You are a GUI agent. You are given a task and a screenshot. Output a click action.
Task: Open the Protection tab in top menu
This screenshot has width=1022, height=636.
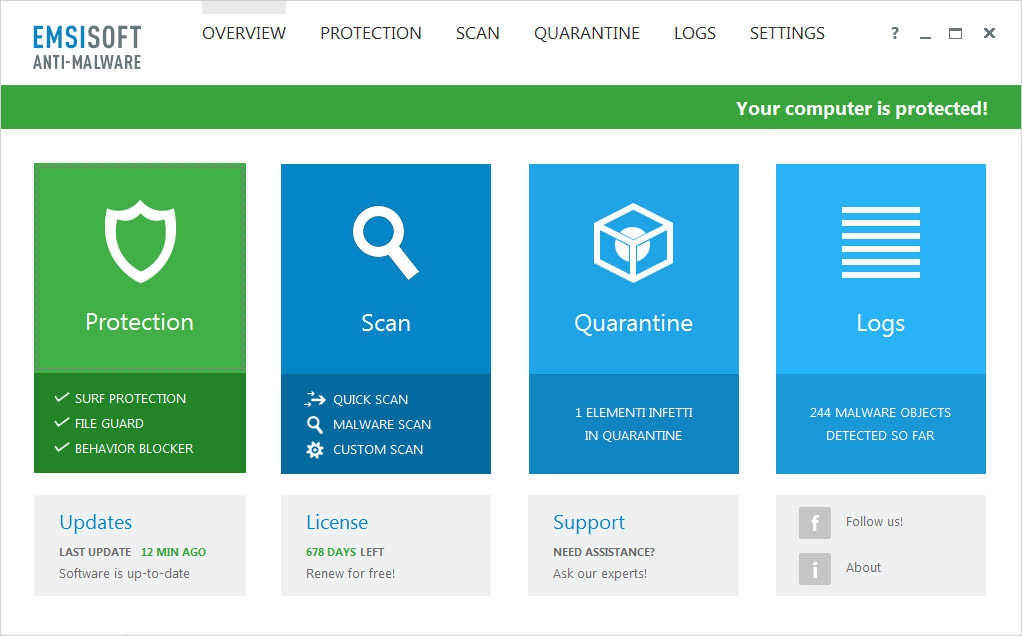(371, 33)
